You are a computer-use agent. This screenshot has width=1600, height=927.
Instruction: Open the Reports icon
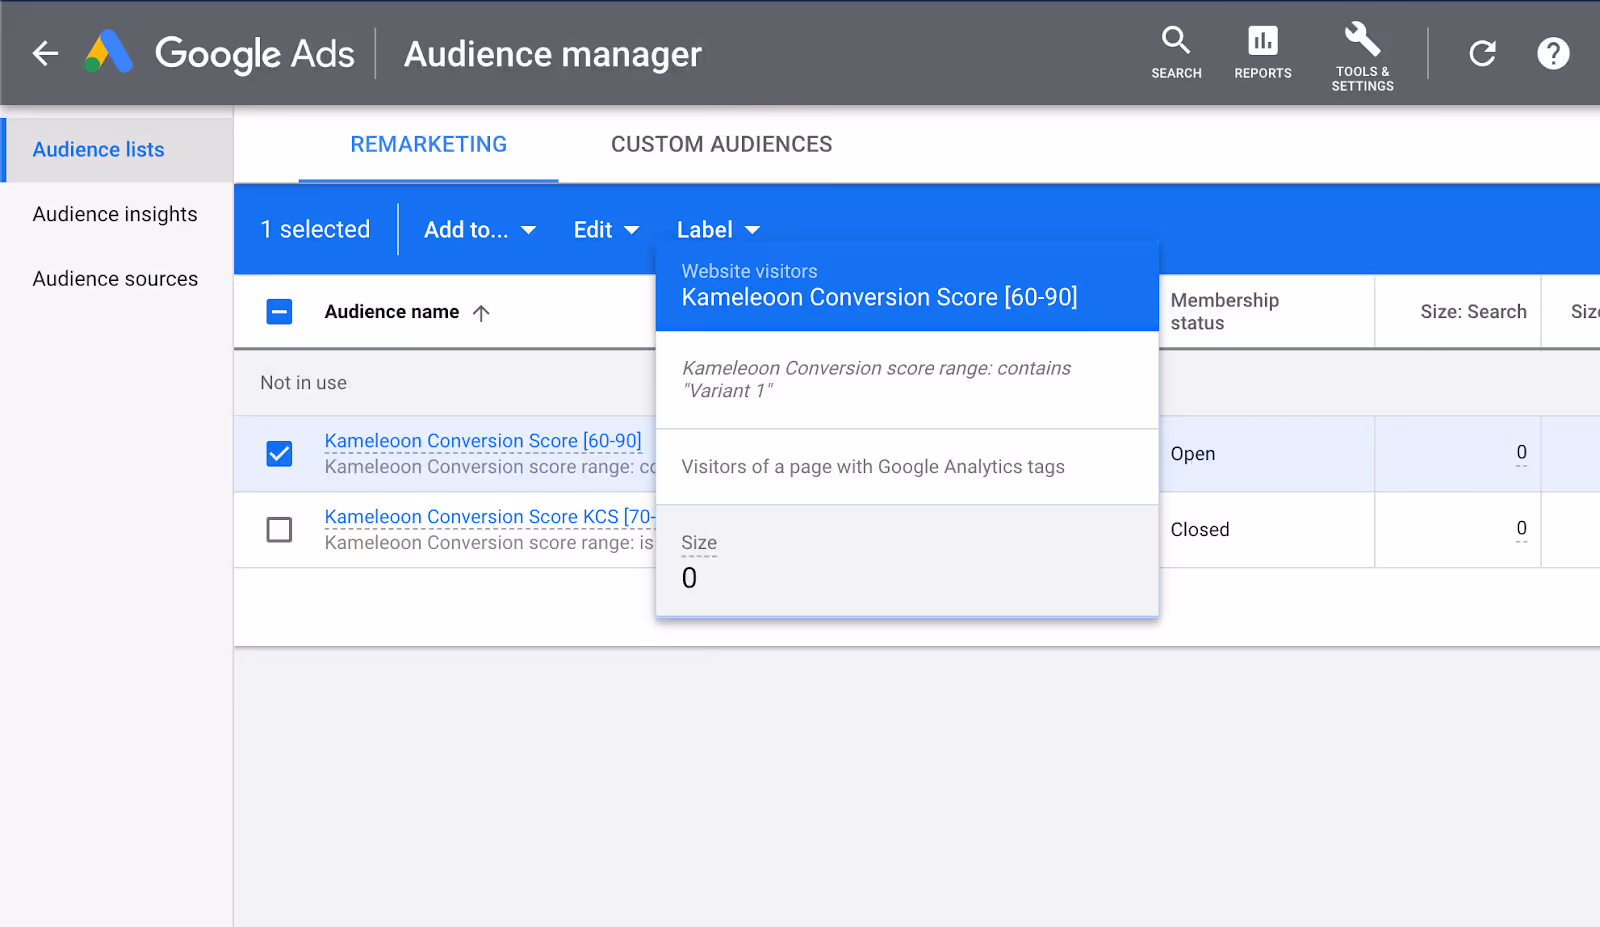[x=1262, y=52]
